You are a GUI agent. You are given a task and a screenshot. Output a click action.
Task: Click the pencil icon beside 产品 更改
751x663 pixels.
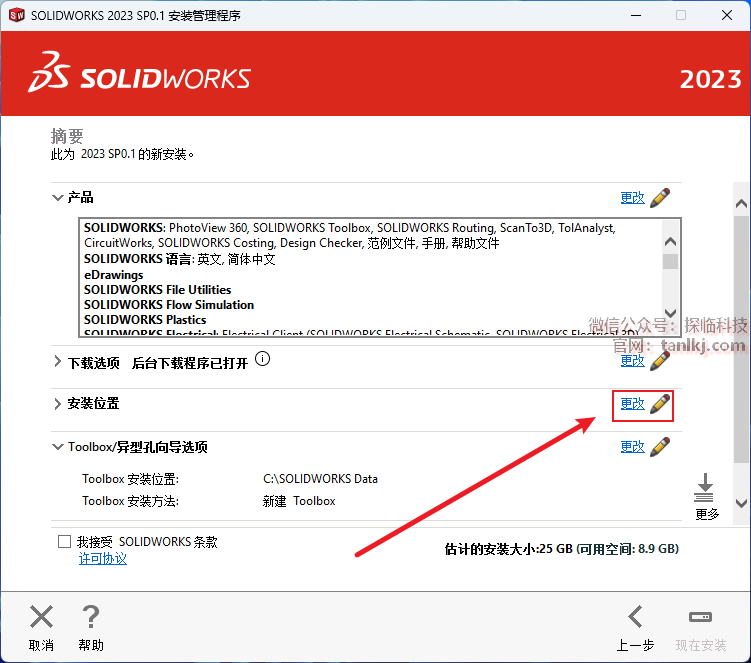click(x=660, y=197)
